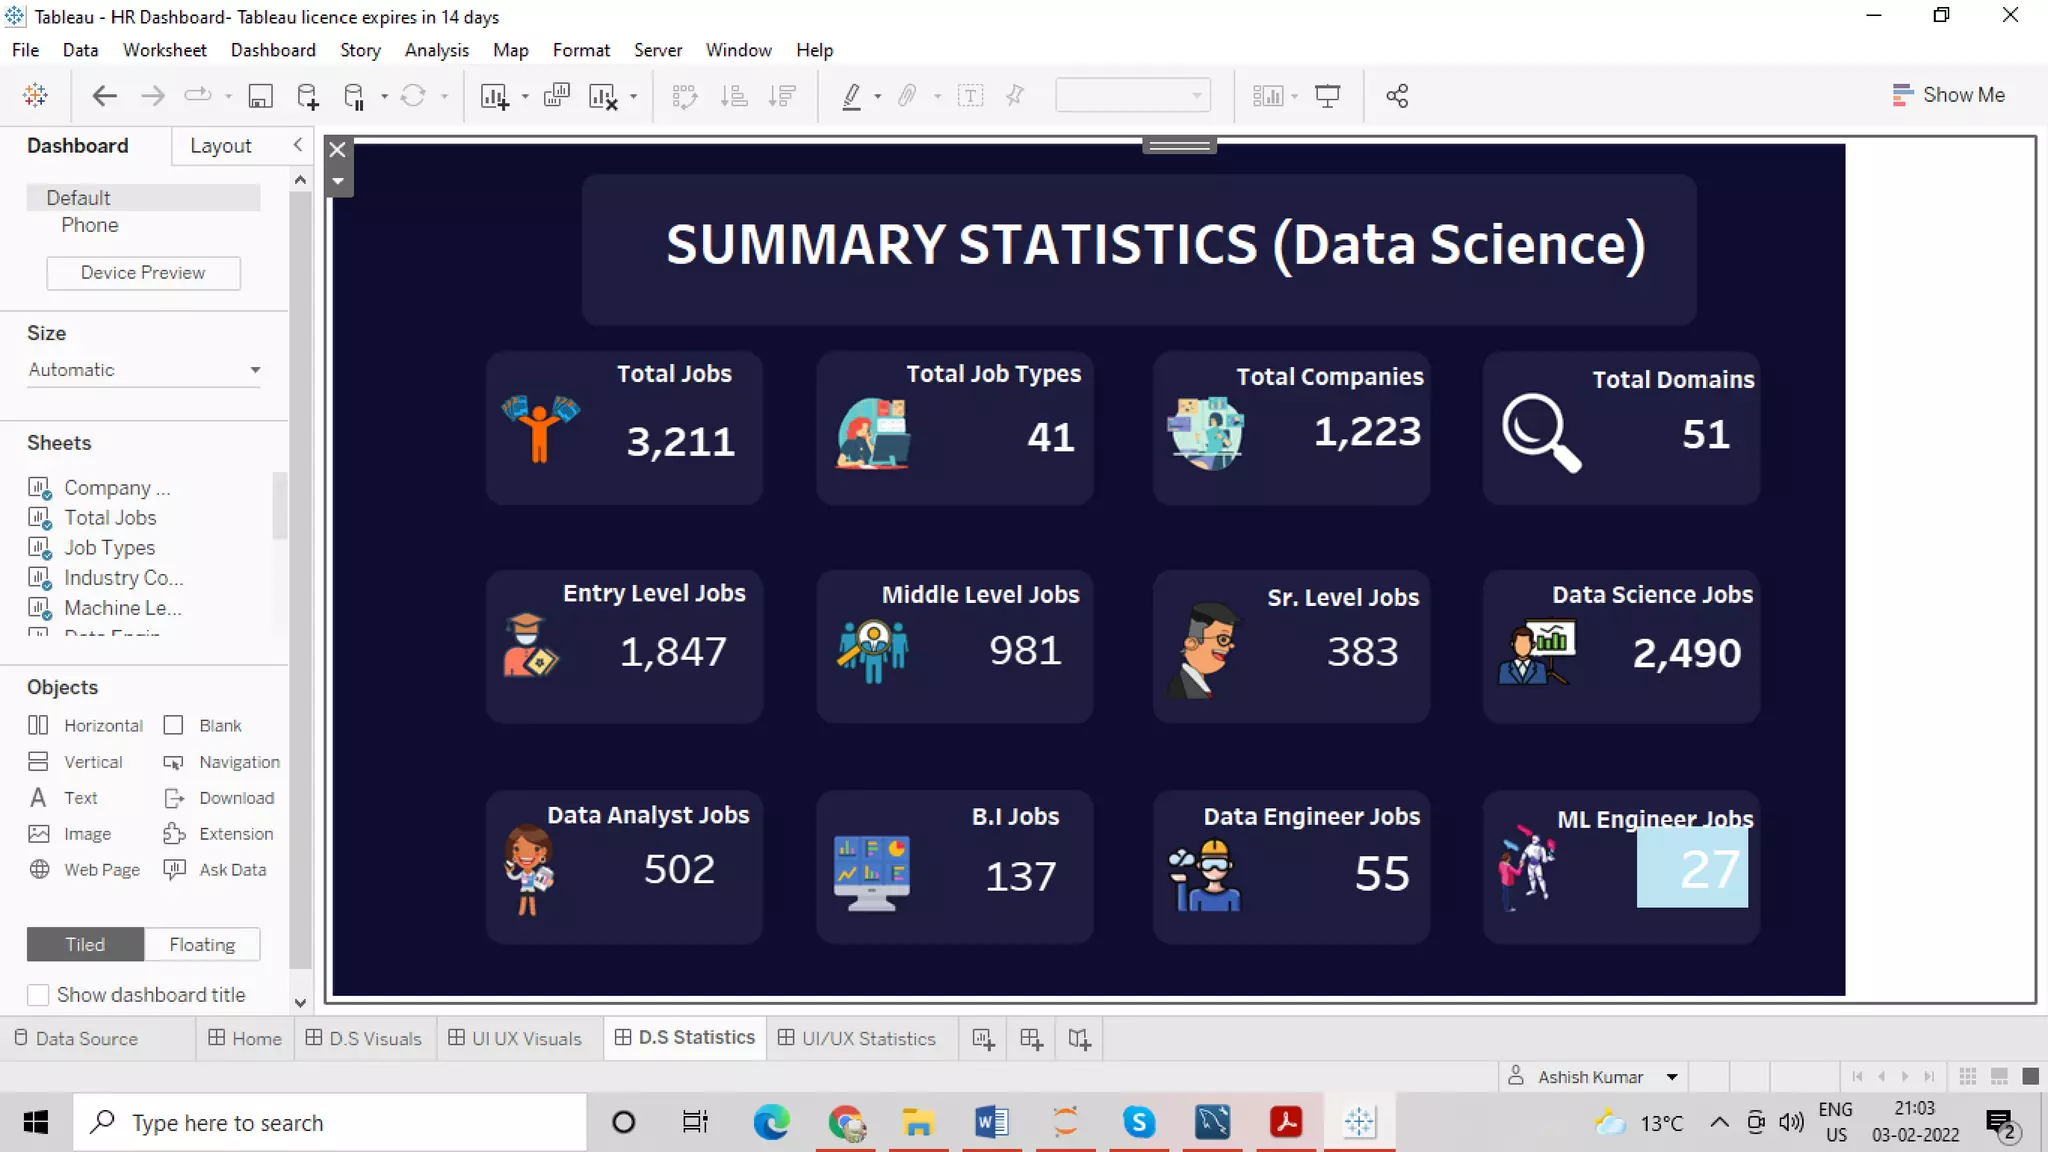Click the New Dashboard icon in tab bar
2048x1152 pixels.
(x=1031, y=1039)
